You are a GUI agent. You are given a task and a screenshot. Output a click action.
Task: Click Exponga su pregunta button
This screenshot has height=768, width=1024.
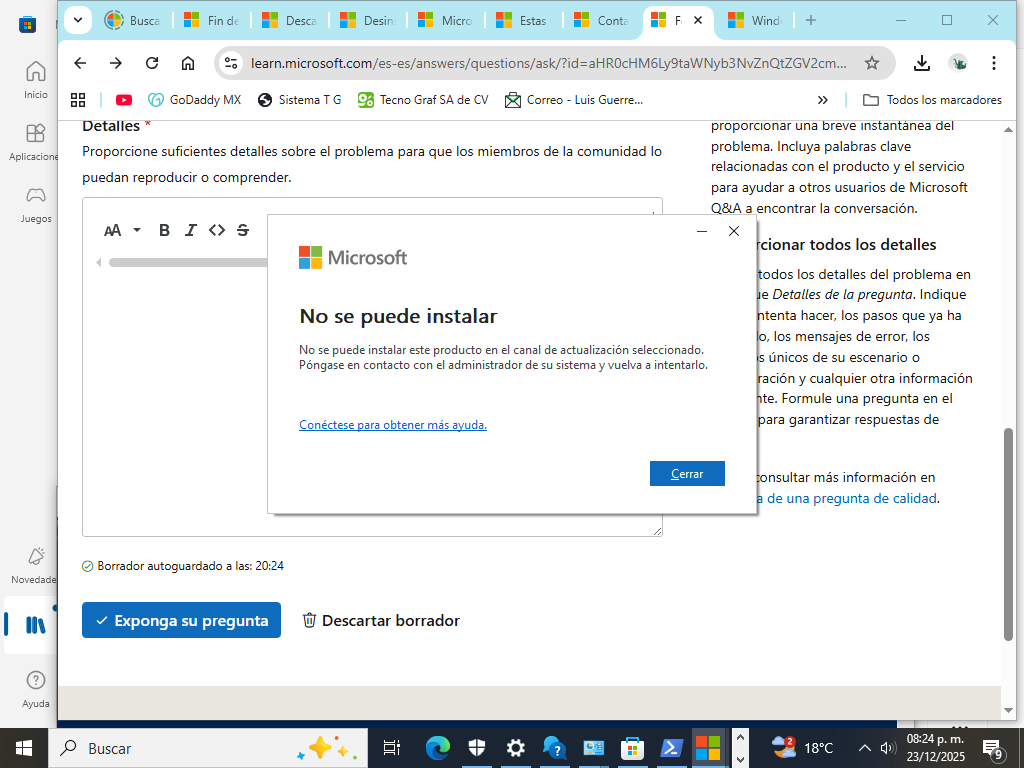182,620
